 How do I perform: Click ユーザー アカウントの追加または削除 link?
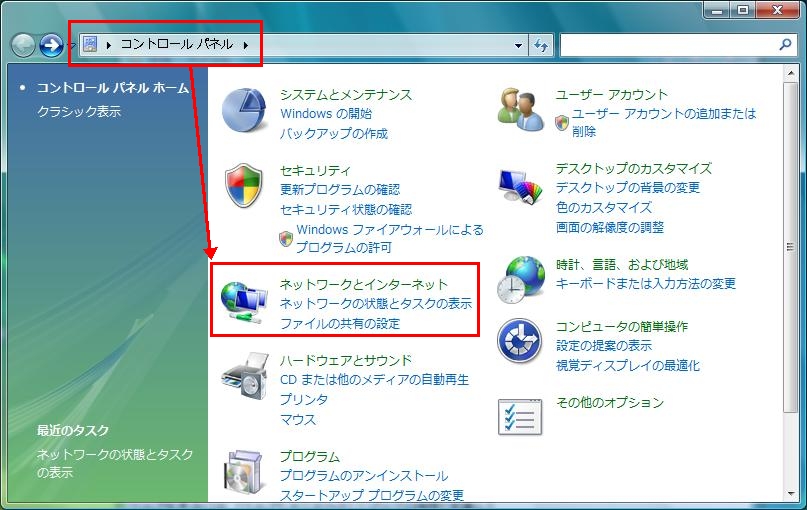pyautogui.click(x=664, y=122)
